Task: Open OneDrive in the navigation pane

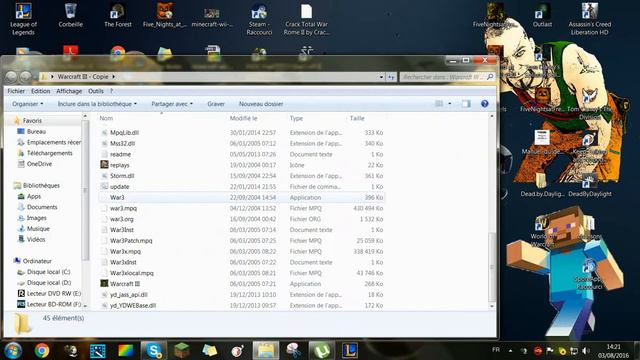Action: pos(39,164)
